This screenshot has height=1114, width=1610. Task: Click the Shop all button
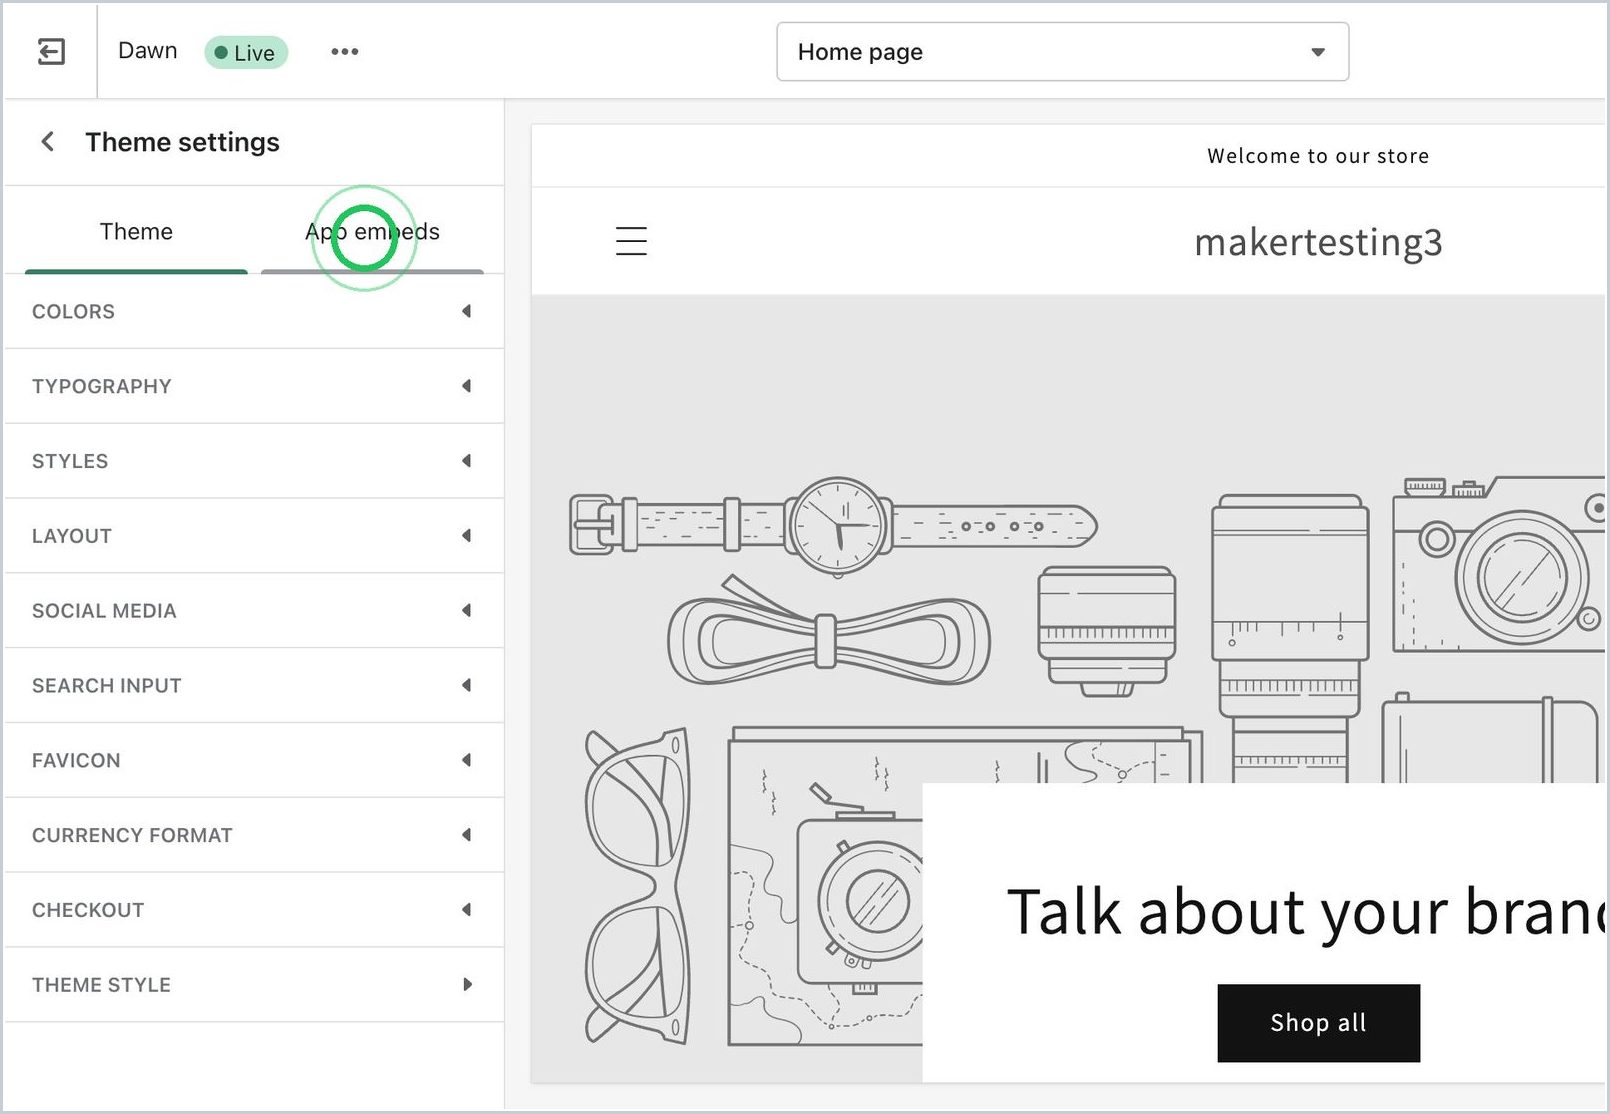tap(1318, 1023)
